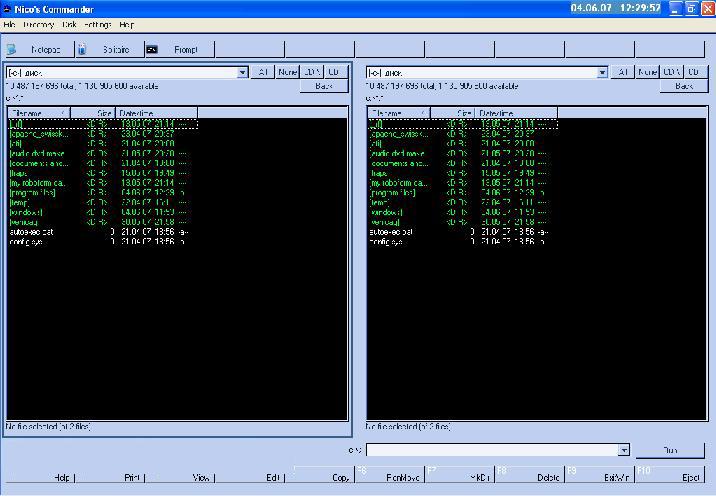Image resolution: width=716 pixels, height=496 pixels.
Task: Click Back button in left panel
Action: pos(324,86)
